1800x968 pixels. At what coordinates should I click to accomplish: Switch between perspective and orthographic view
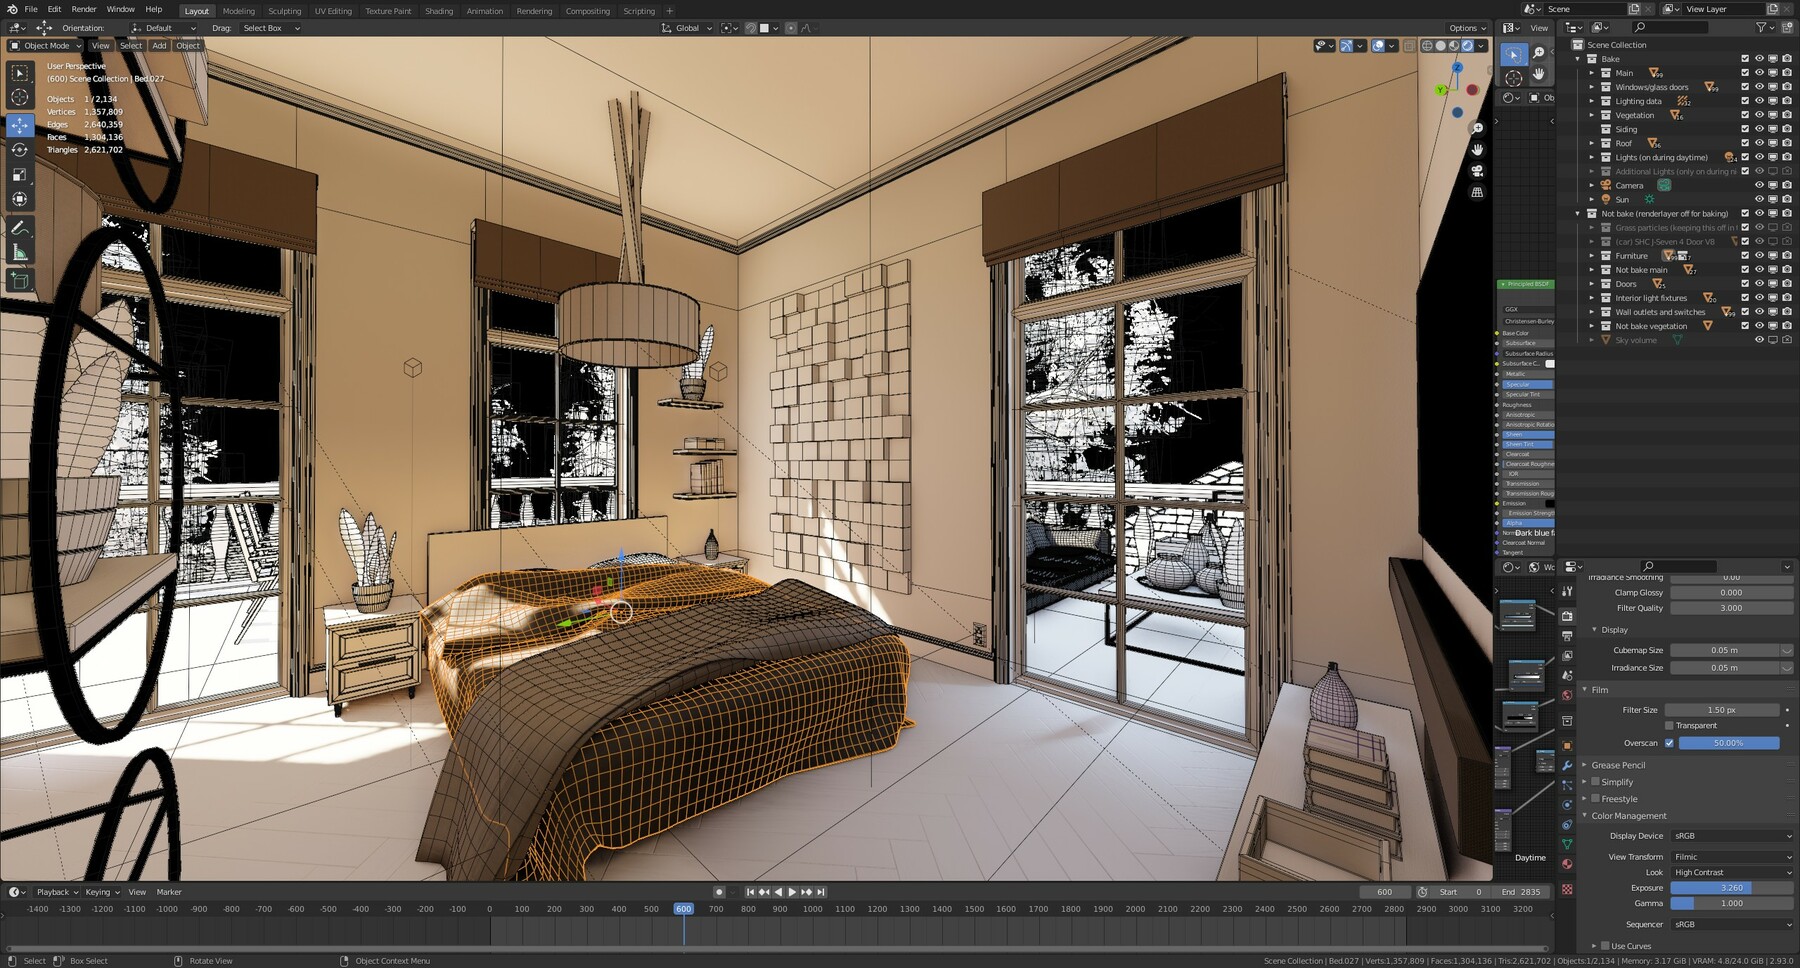click(x=1477, y=192)
